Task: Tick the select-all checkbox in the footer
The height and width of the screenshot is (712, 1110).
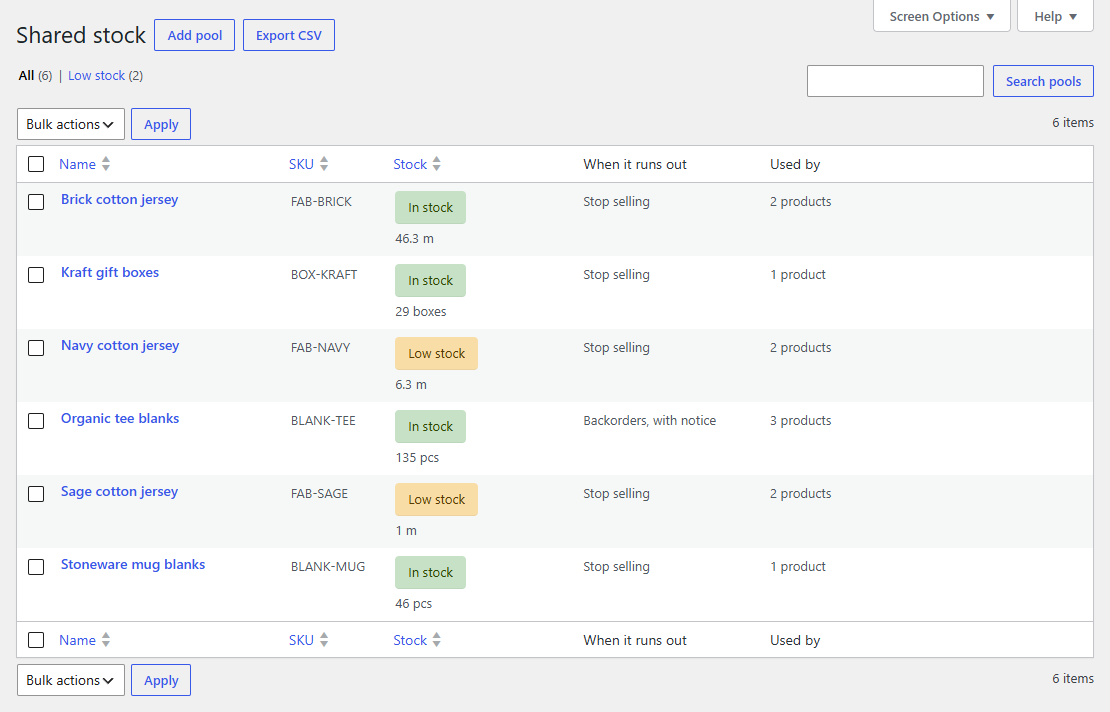Action: pyautogui.click(x=36, y=640)
